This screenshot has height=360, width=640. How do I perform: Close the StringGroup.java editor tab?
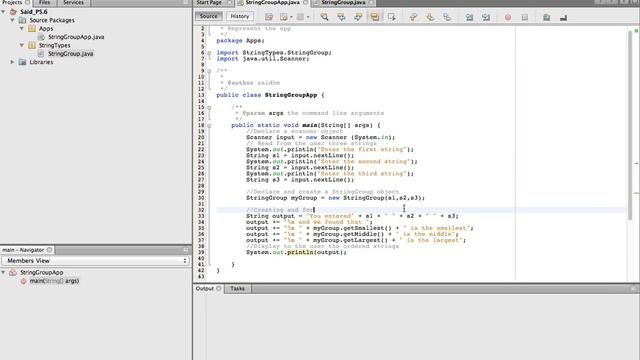(x=371, y=2)
